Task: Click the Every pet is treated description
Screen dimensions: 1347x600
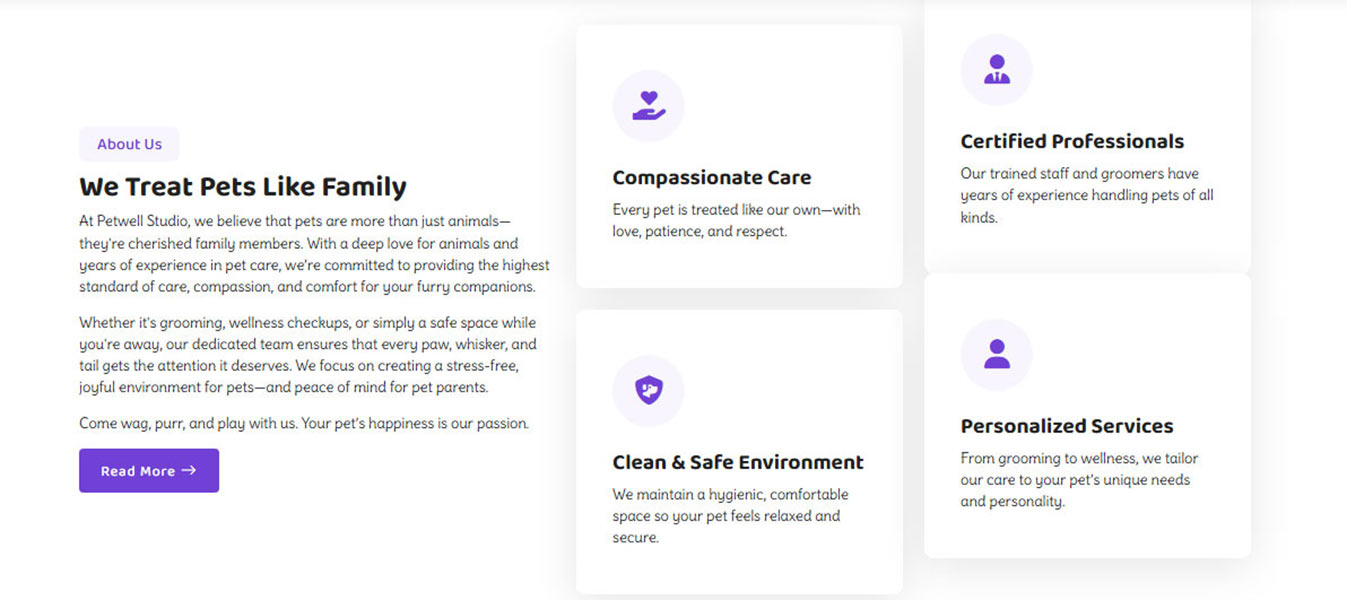Action: point(736,221)
